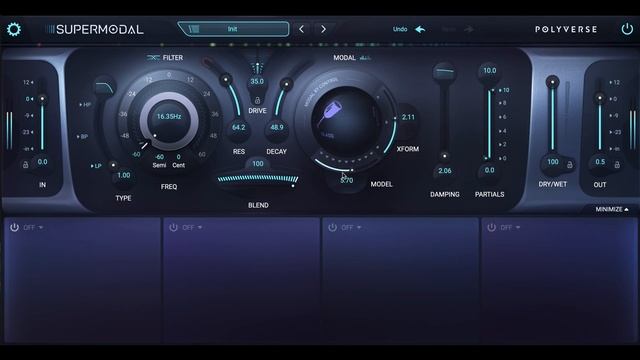Viewport: 640px width, 360px height.
Task: Click the glass model sphere
Action: [347, 121]
